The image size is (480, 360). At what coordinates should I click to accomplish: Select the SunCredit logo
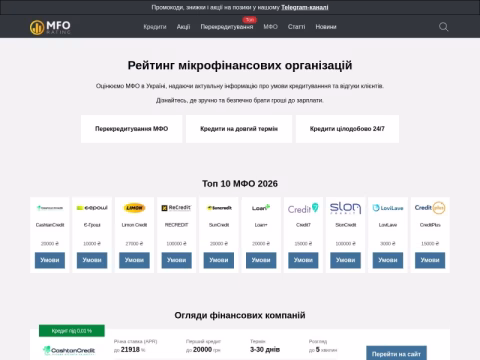(219, 208)
